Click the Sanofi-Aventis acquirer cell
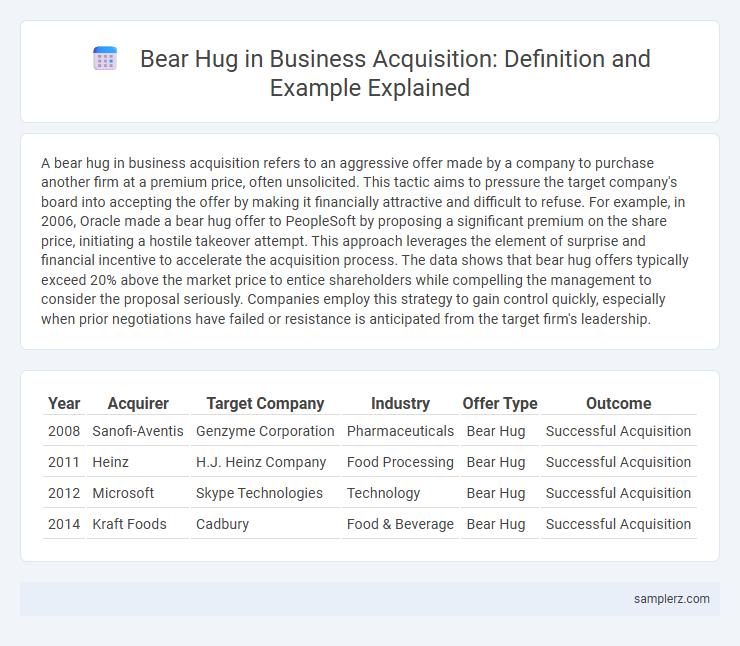 138,431
